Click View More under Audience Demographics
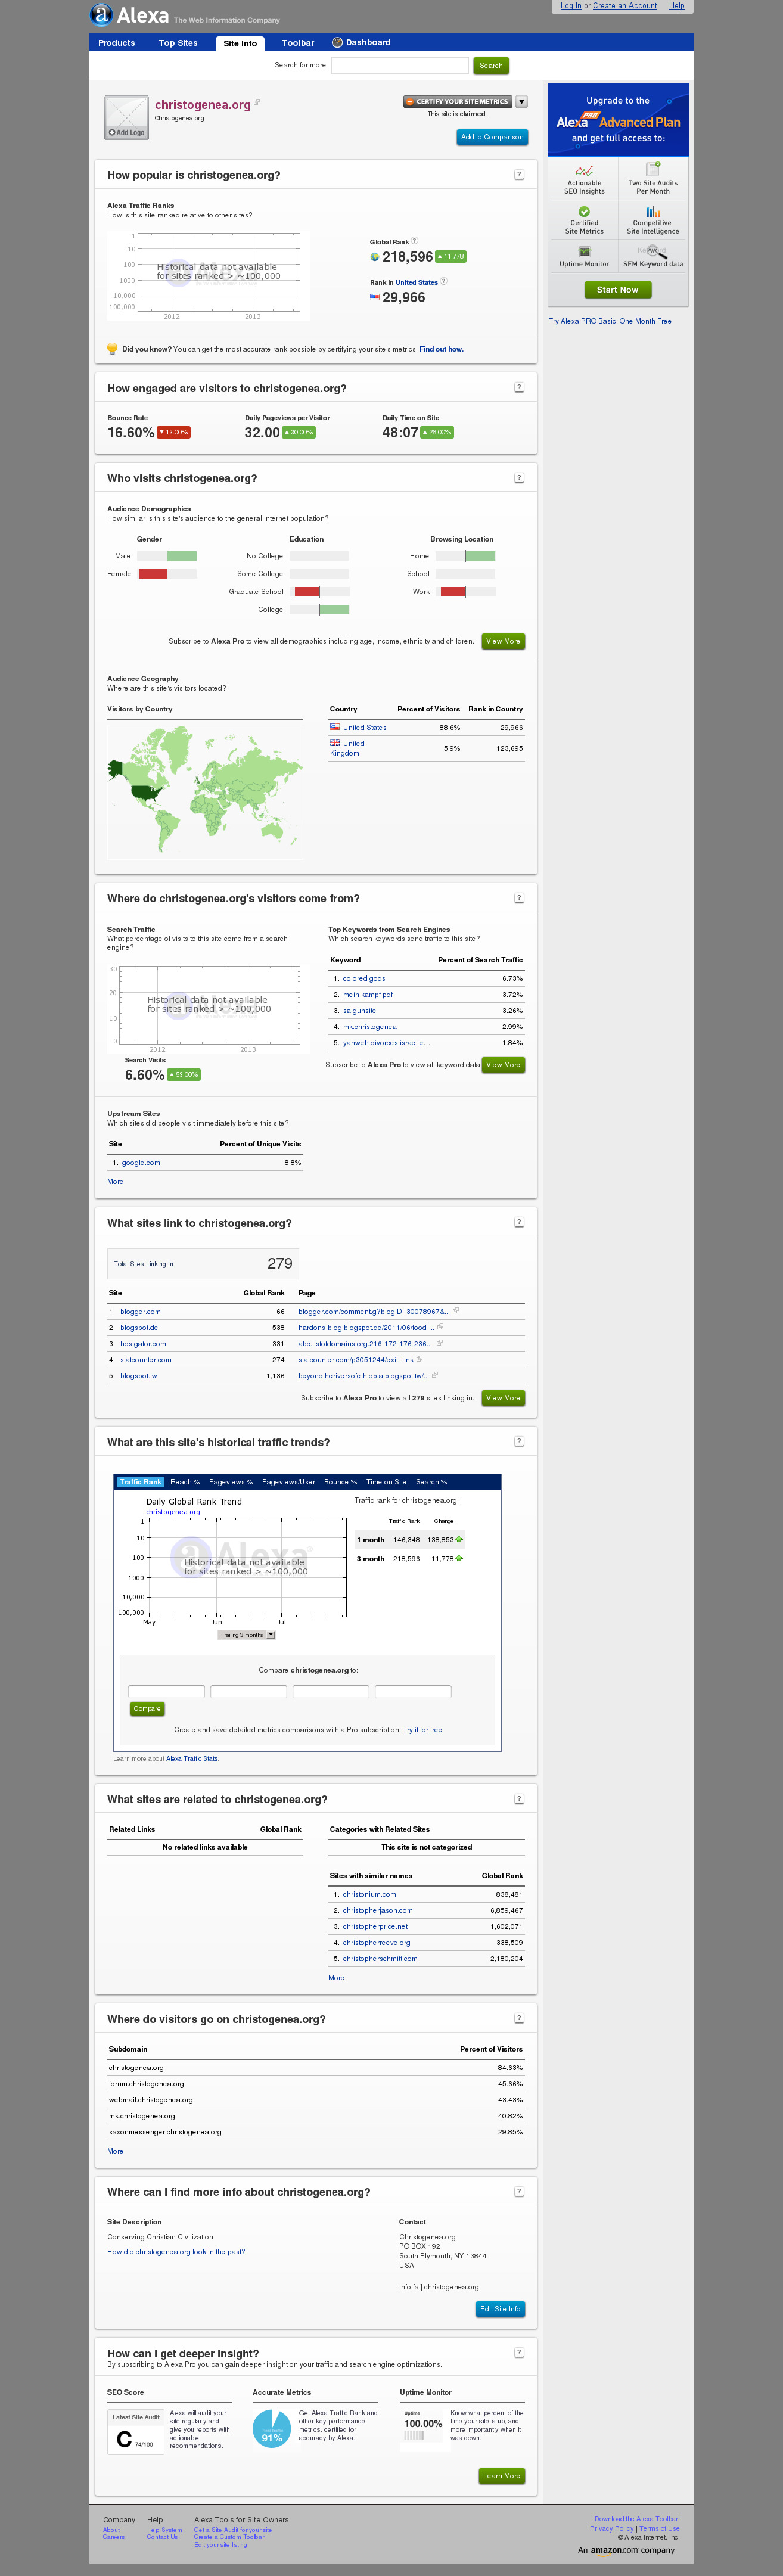This screenshot has height=2576, width=783. 503,641
